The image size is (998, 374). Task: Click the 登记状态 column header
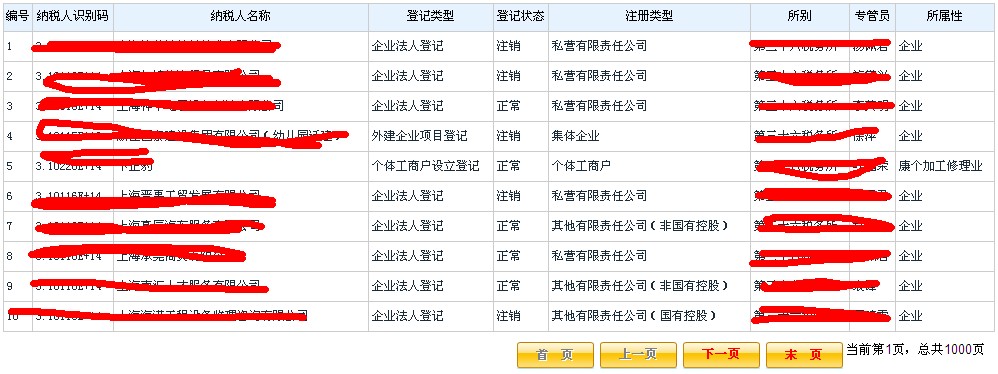tap(521, 17)
